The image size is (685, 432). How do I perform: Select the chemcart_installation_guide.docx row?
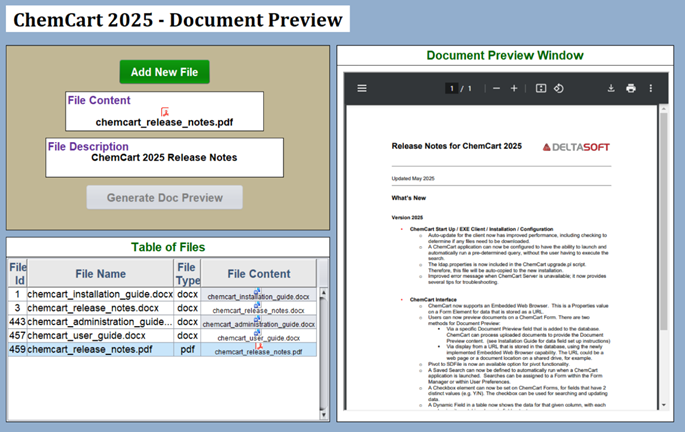pos(100,294)
